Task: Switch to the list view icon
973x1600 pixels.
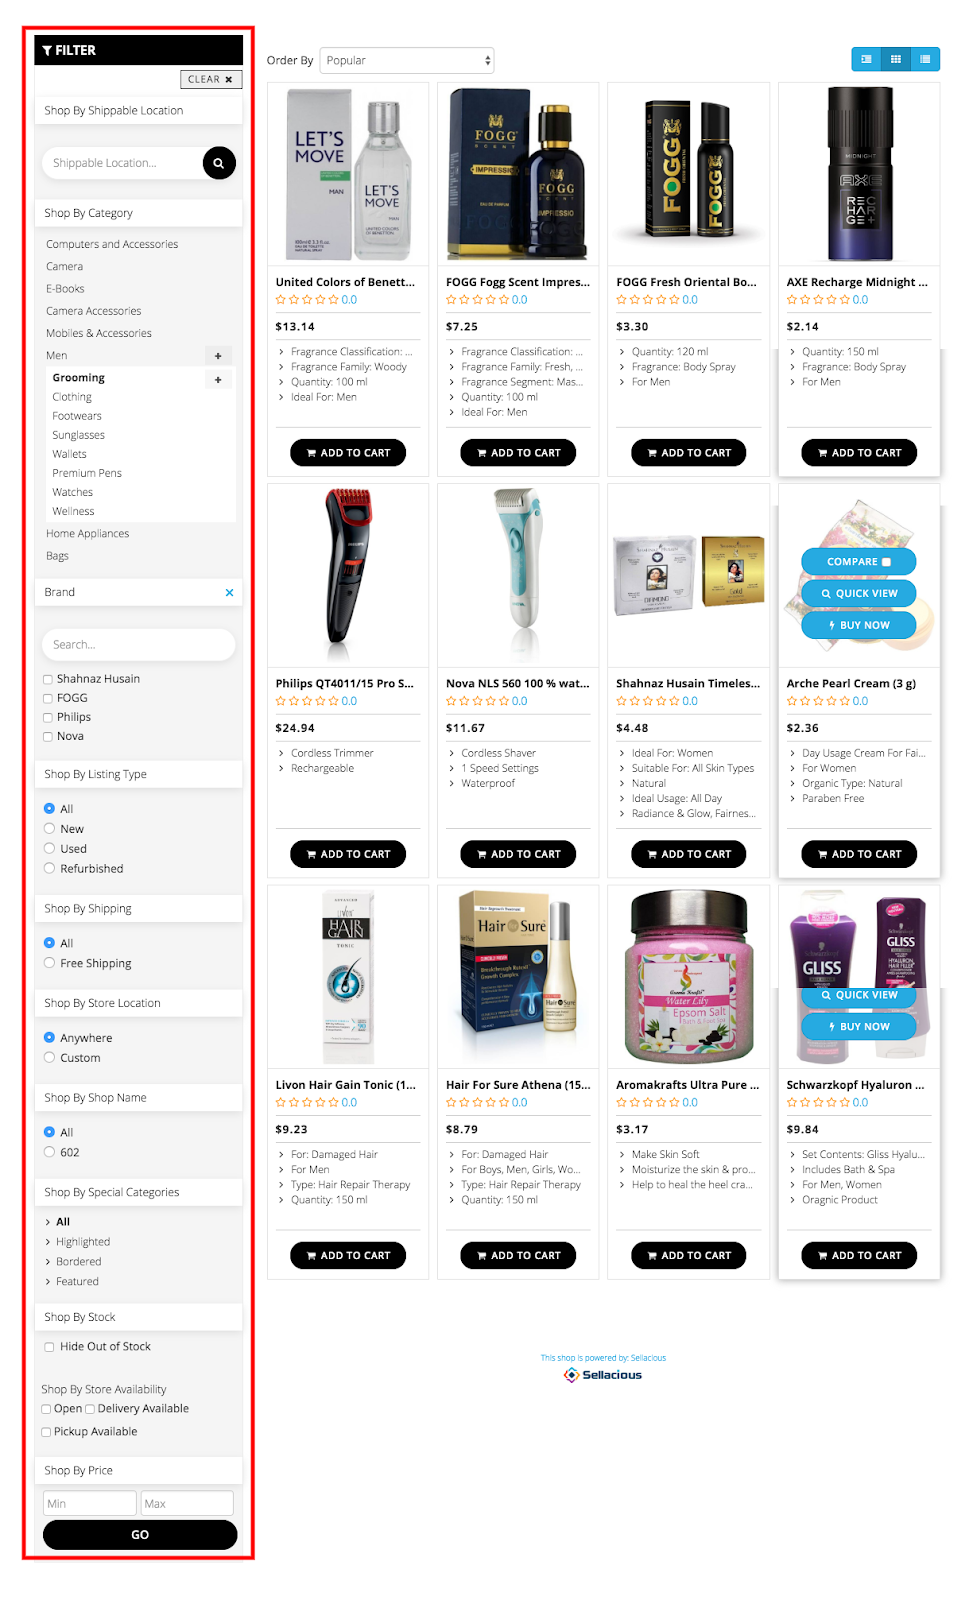Action: point(925,60)
